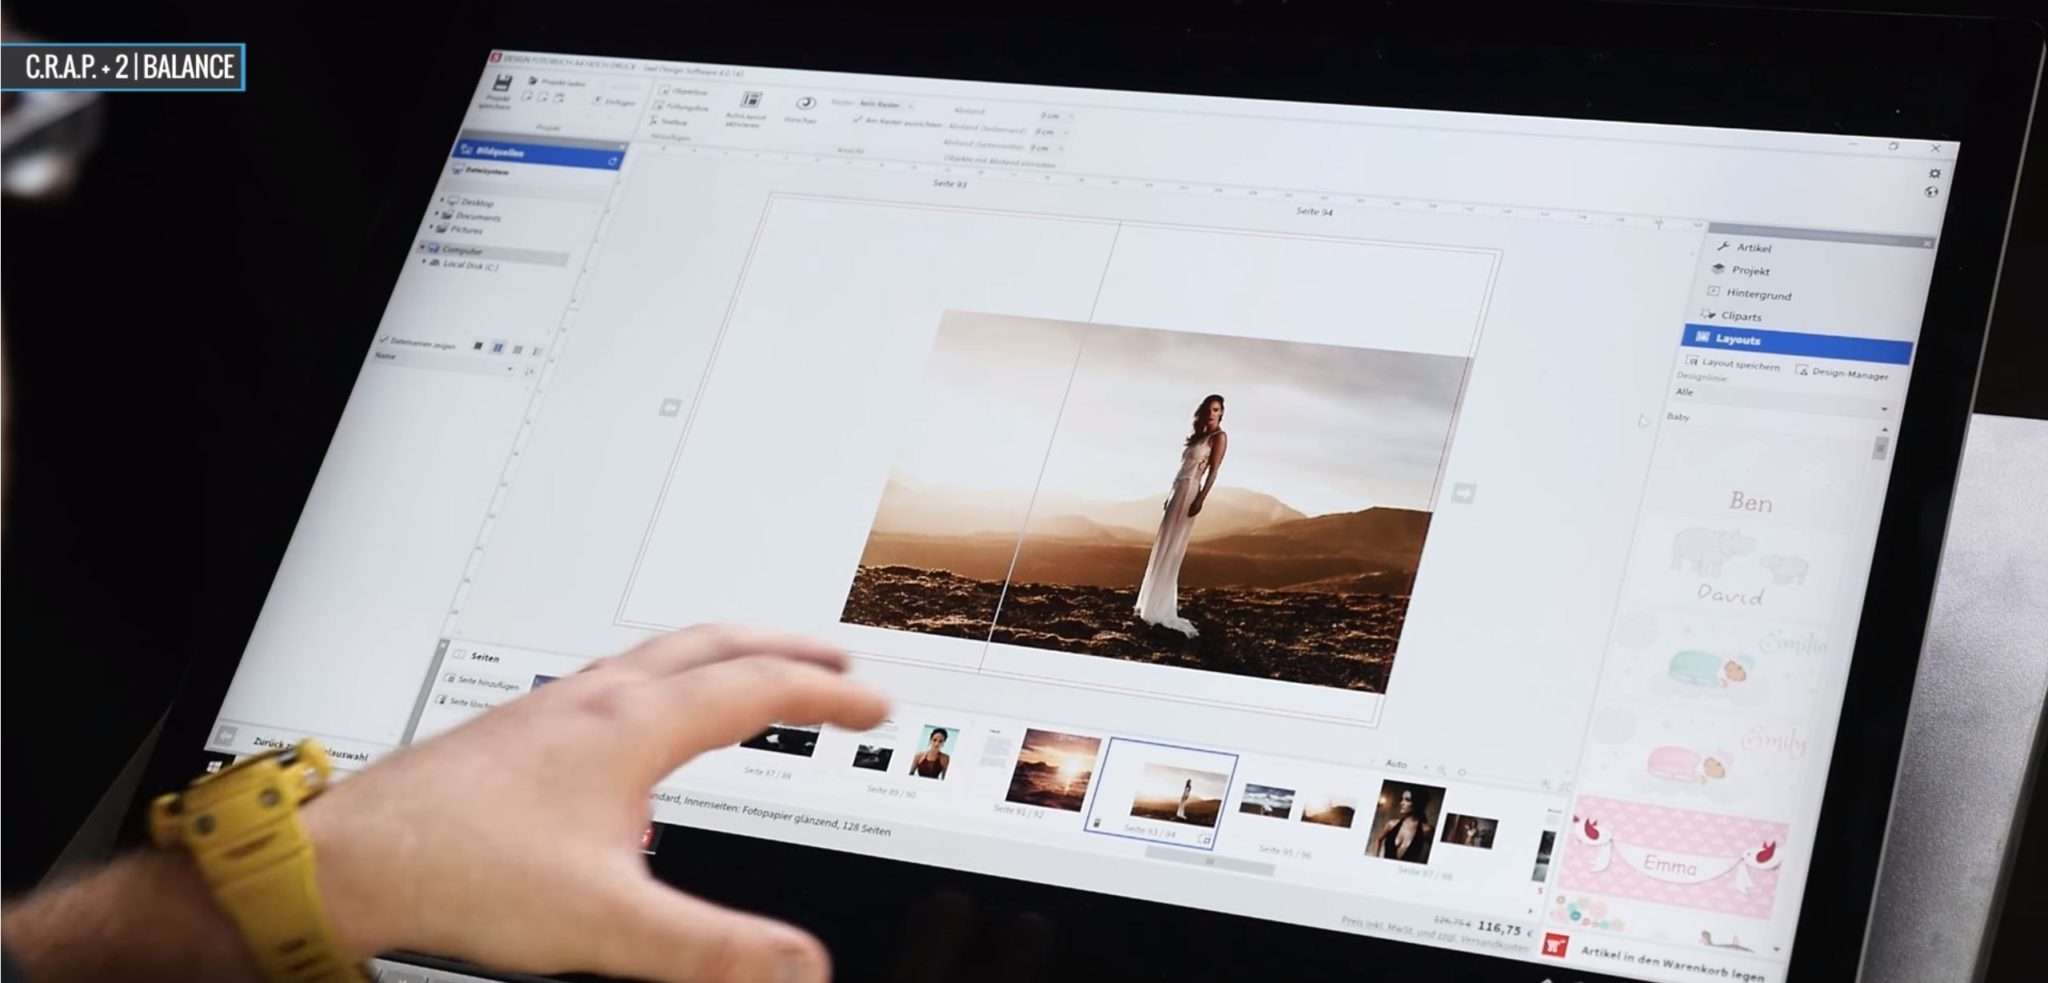Click the Seite 94 page label

point(1314,211)
